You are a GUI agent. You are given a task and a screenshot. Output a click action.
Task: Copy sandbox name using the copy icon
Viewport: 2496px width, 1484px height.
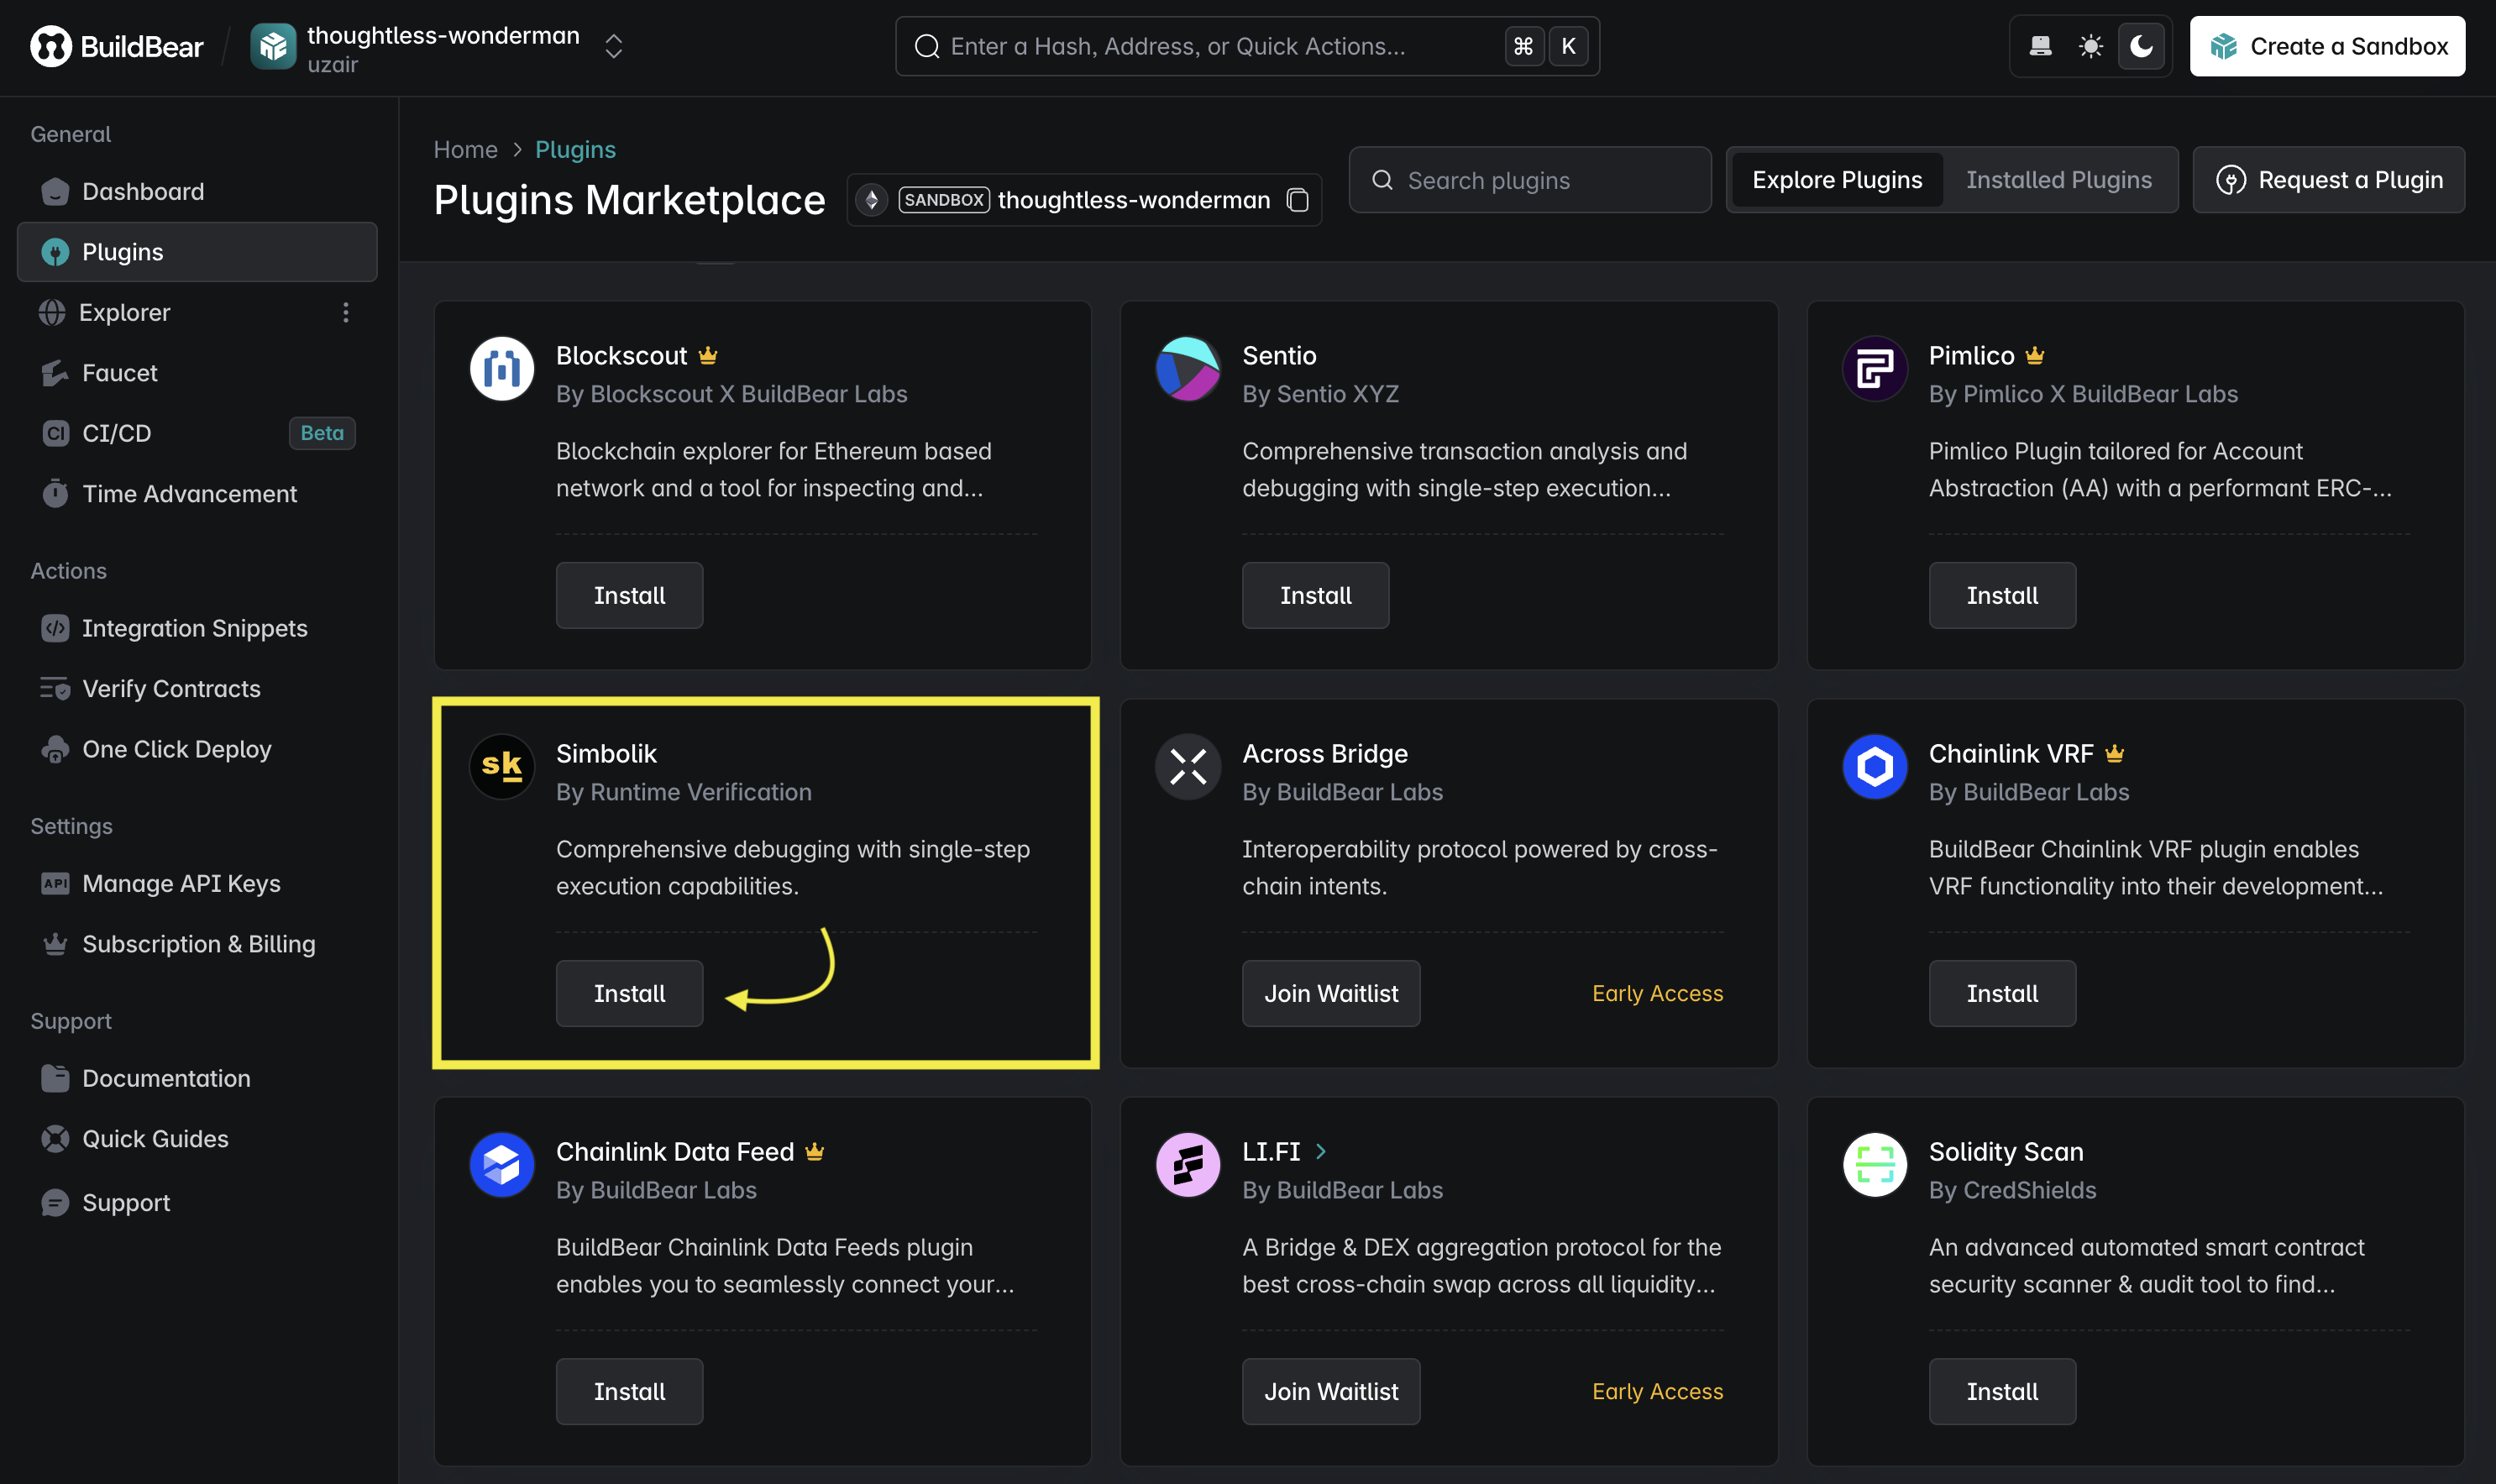coord(1298,200)
